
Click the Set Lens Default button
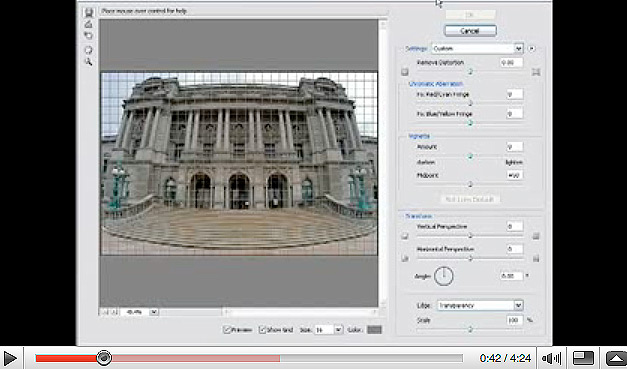[x=470, y=199]
